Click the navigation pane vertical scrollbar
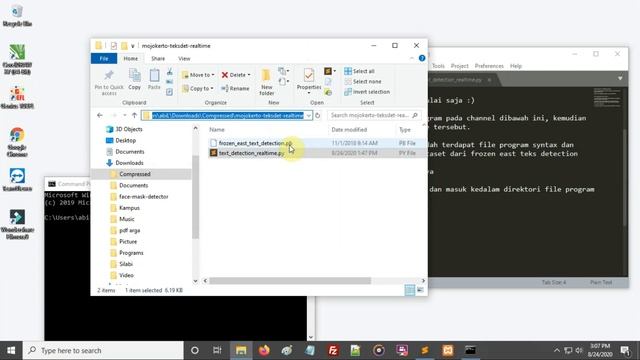 tap(196, 197)
